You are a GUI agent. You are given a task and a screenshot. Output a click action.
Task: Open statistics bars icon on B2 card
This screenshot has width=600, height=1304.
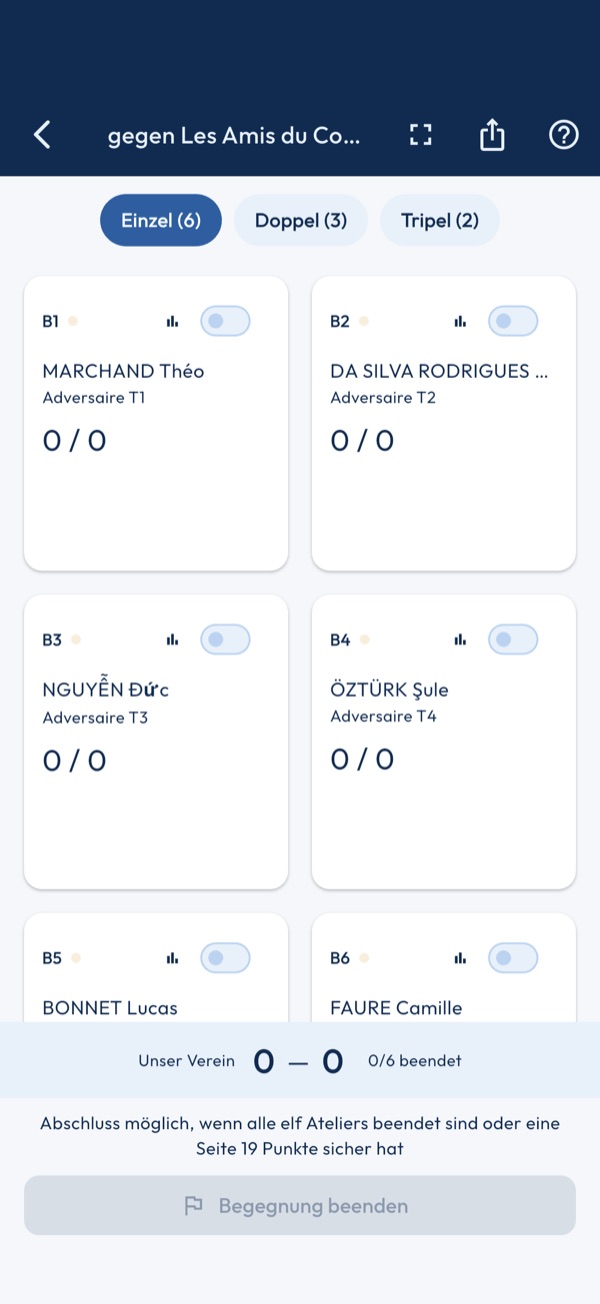pyautogui.click(x=460, y=321)
